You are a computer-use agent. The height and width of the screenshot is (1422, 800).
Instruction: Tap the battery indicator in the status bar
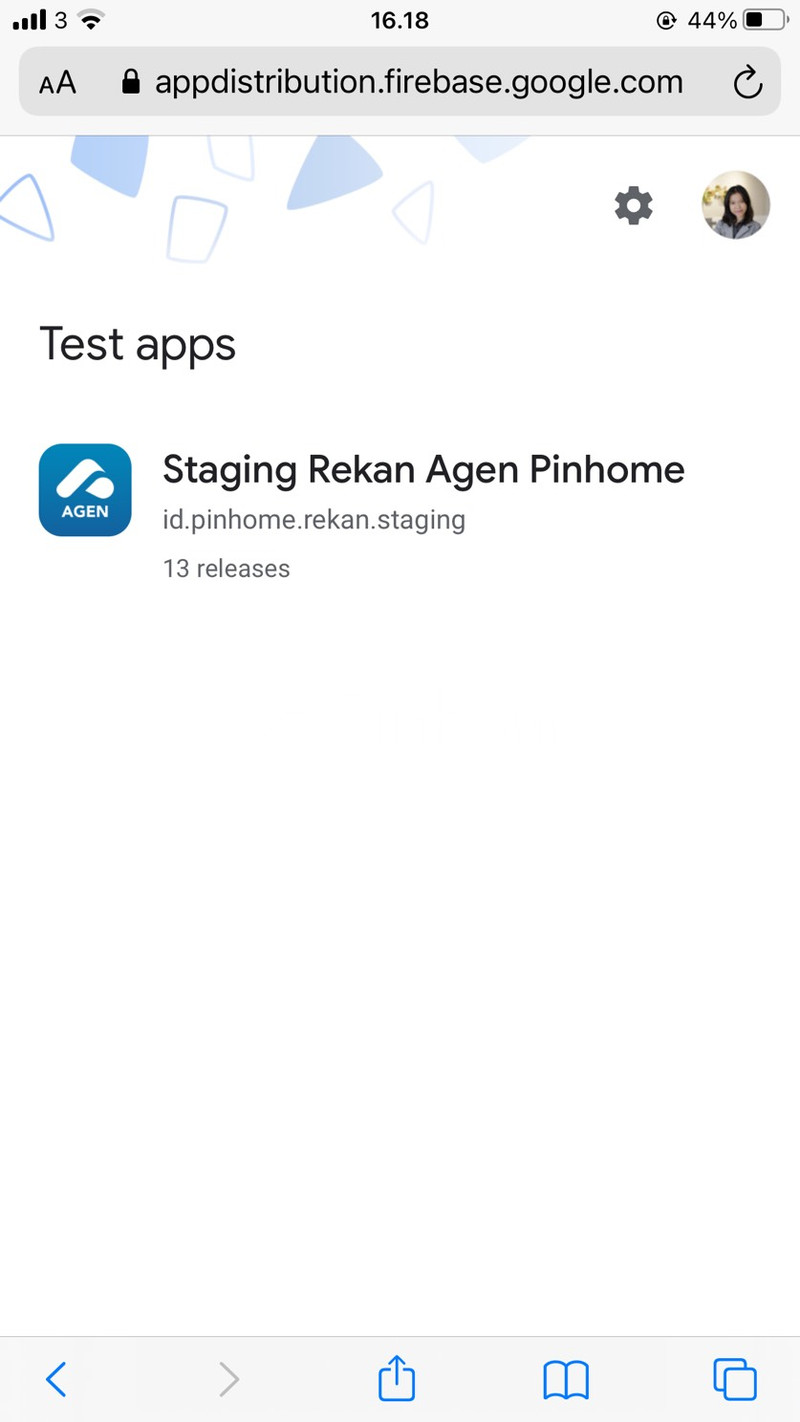click(766, 20)
